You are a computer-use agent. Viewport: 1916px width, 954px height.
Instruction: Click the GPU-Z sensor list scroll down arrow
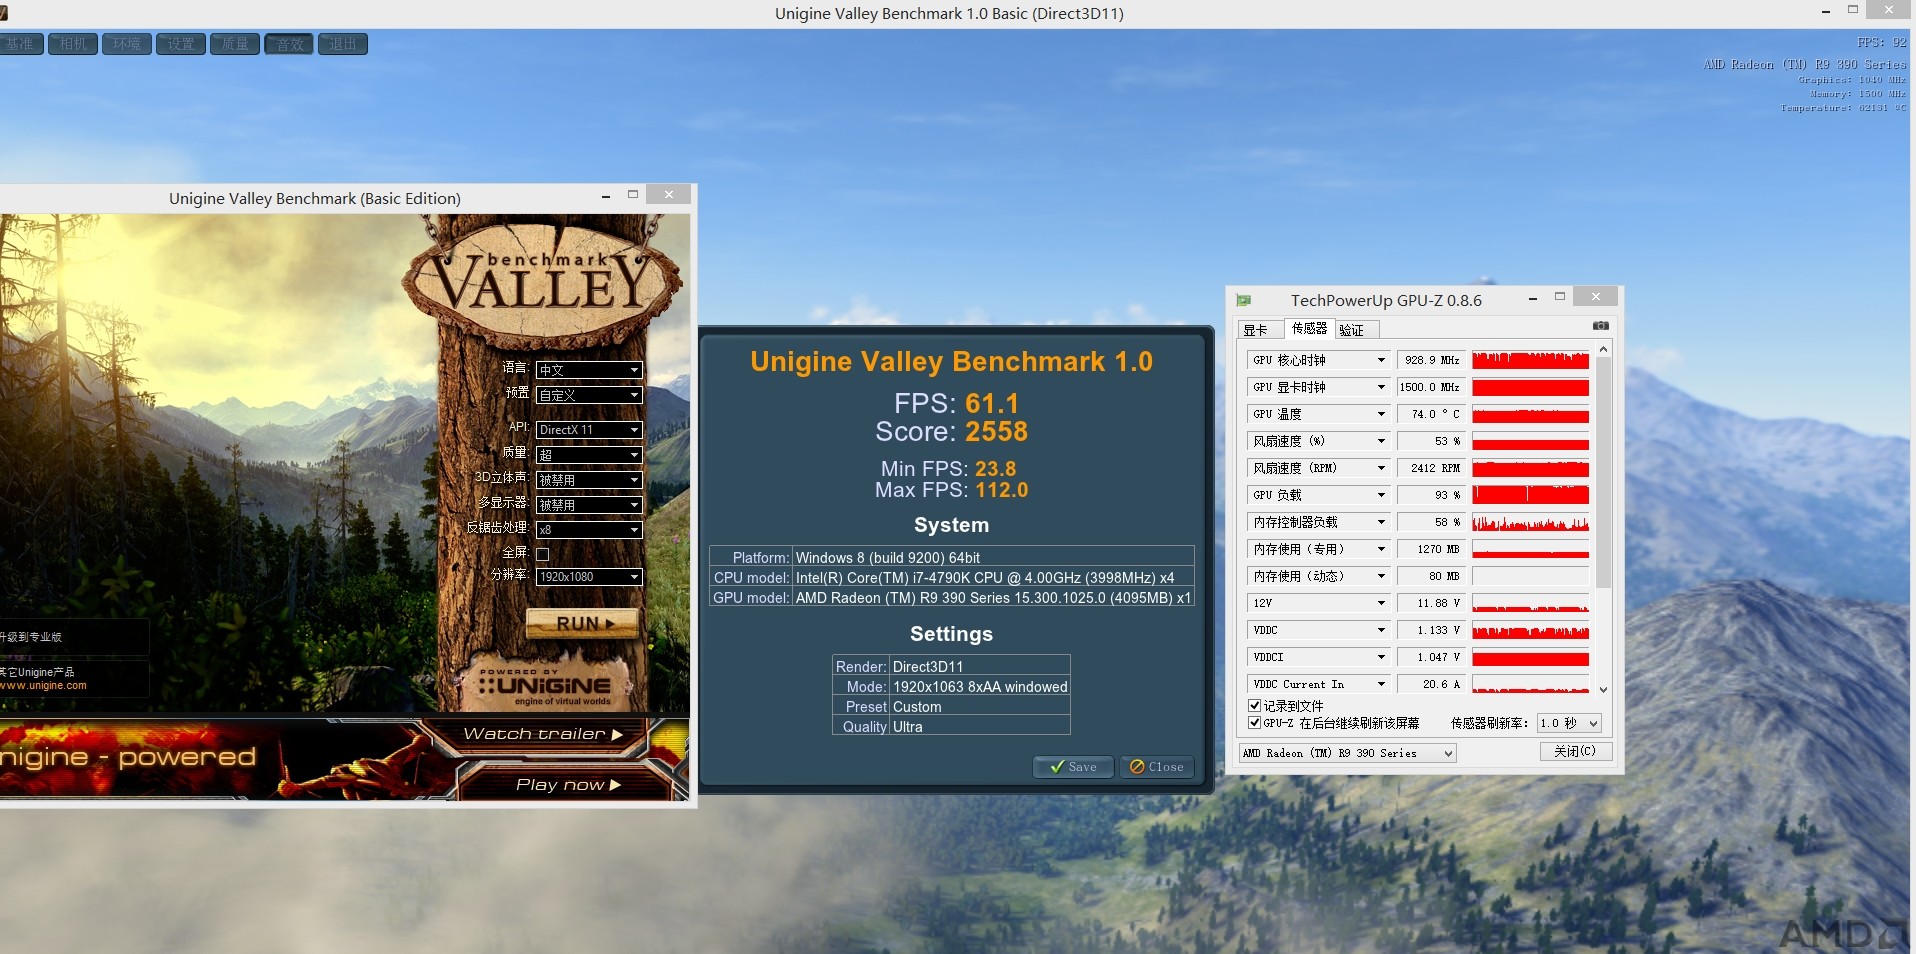[x=1603, y=689]
